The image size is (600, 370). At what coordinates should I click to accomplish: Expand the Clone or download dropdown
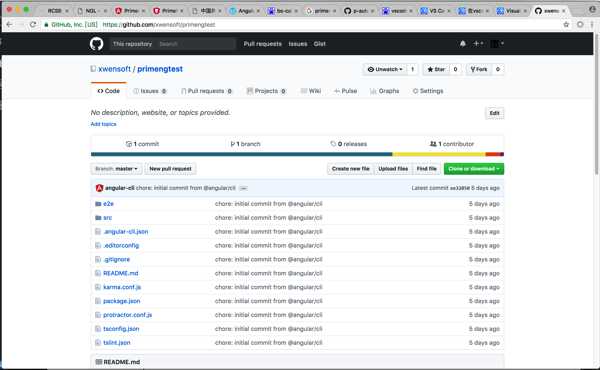474,169
